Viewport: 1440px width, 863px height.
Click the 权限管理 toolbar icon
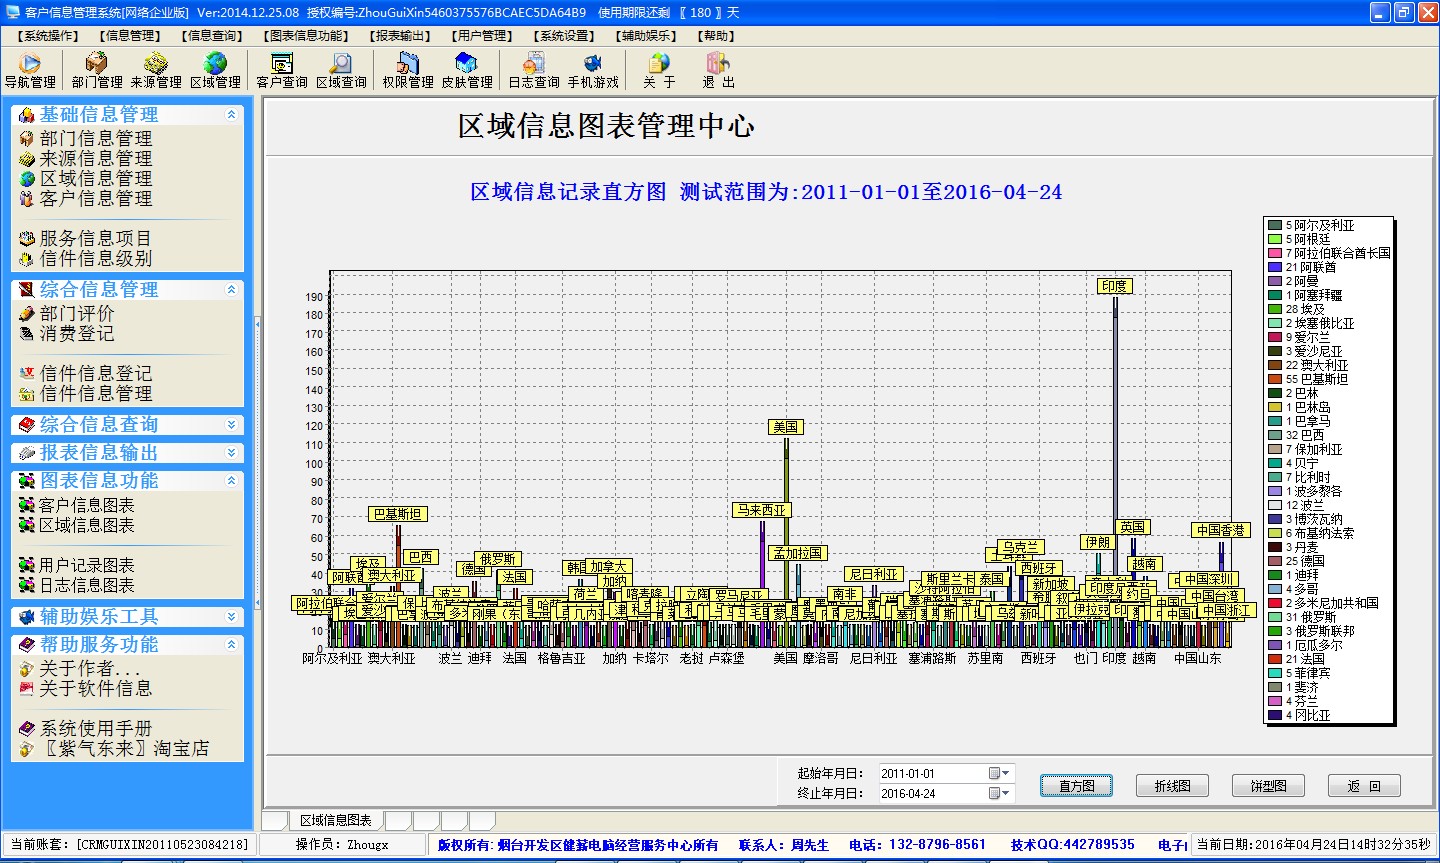click(408, 70)
